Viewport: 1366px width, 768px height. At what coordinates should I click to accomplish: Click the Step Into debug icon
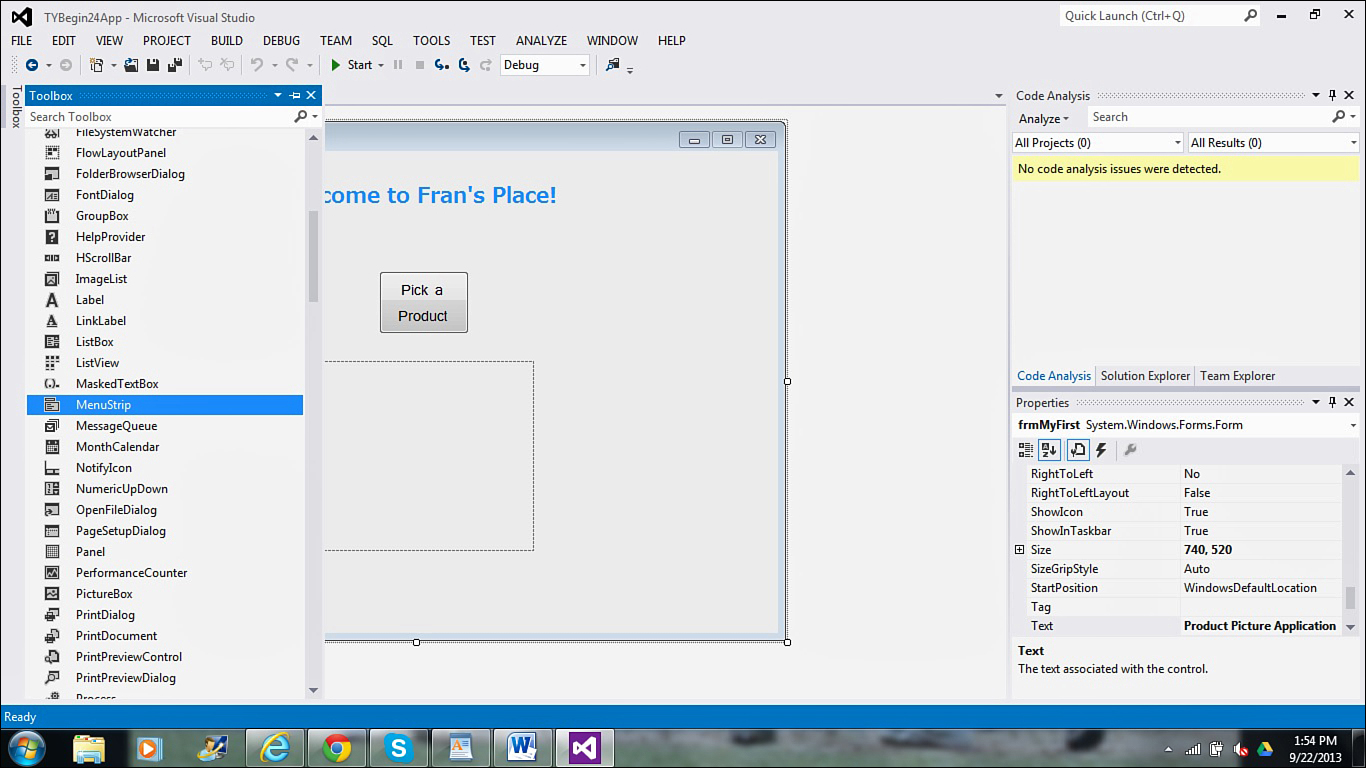tap(441, 65)
